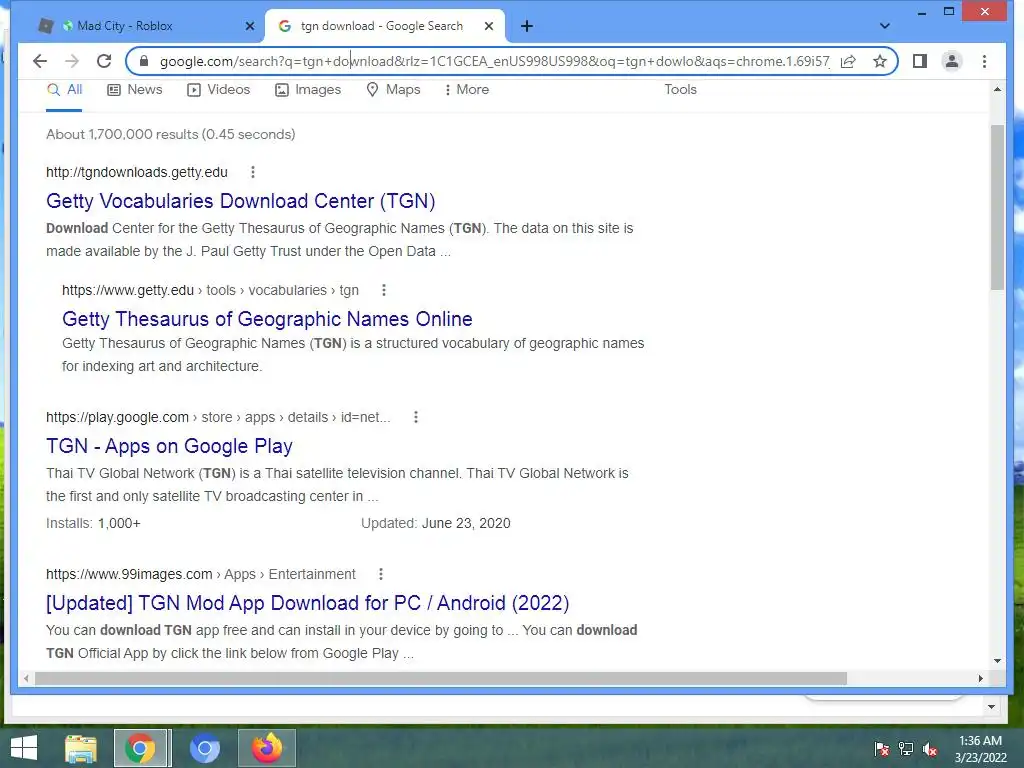Open Firefox from the taskbar

pyautogui.click(x=266, y=748)
